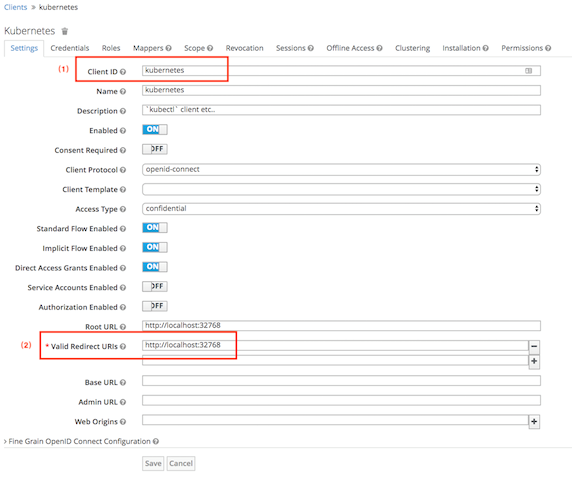Expand Fine Grain OpenID Connect Configuration

[79, 441]
